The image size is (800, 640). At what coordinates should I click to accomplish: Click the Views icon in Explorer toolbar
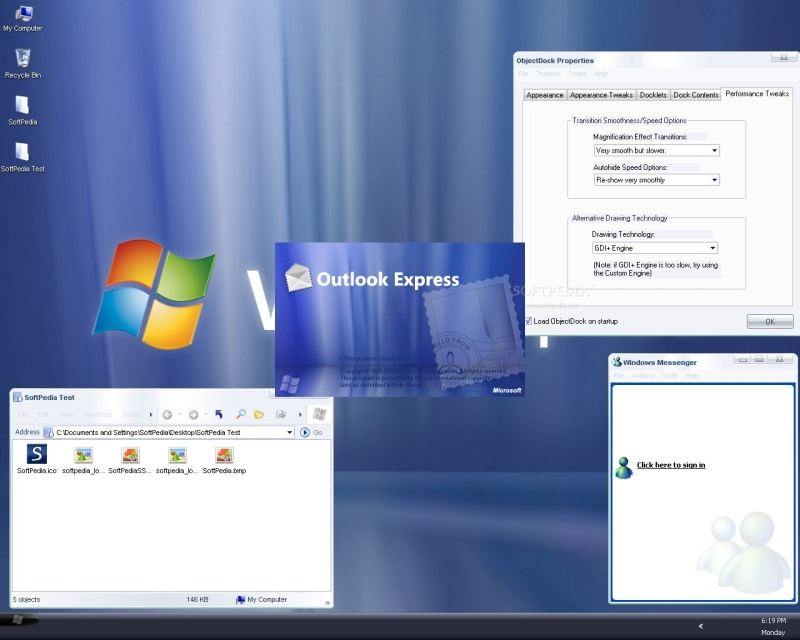tap(281, 414)
